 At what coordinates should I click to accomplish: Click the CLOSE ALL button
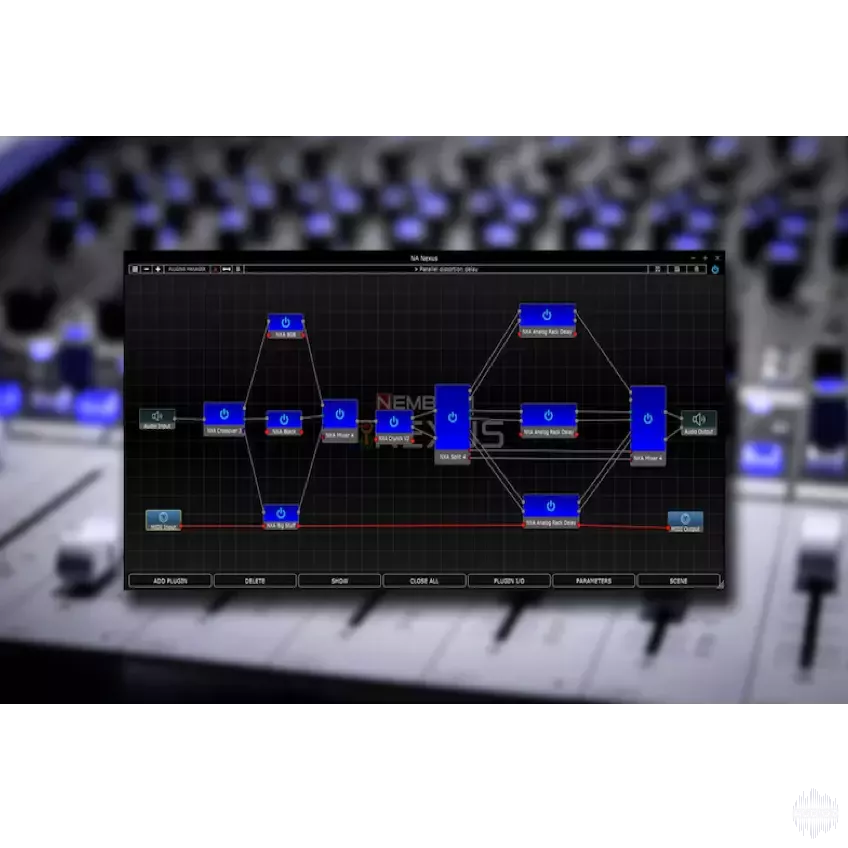pyautogui.click(x=424, y=581)
